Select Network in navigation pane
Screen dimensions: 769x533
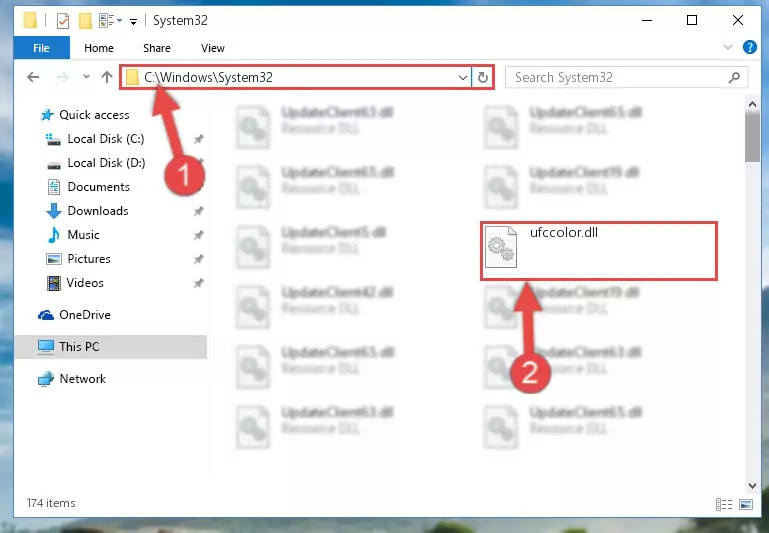coord(82,379)
